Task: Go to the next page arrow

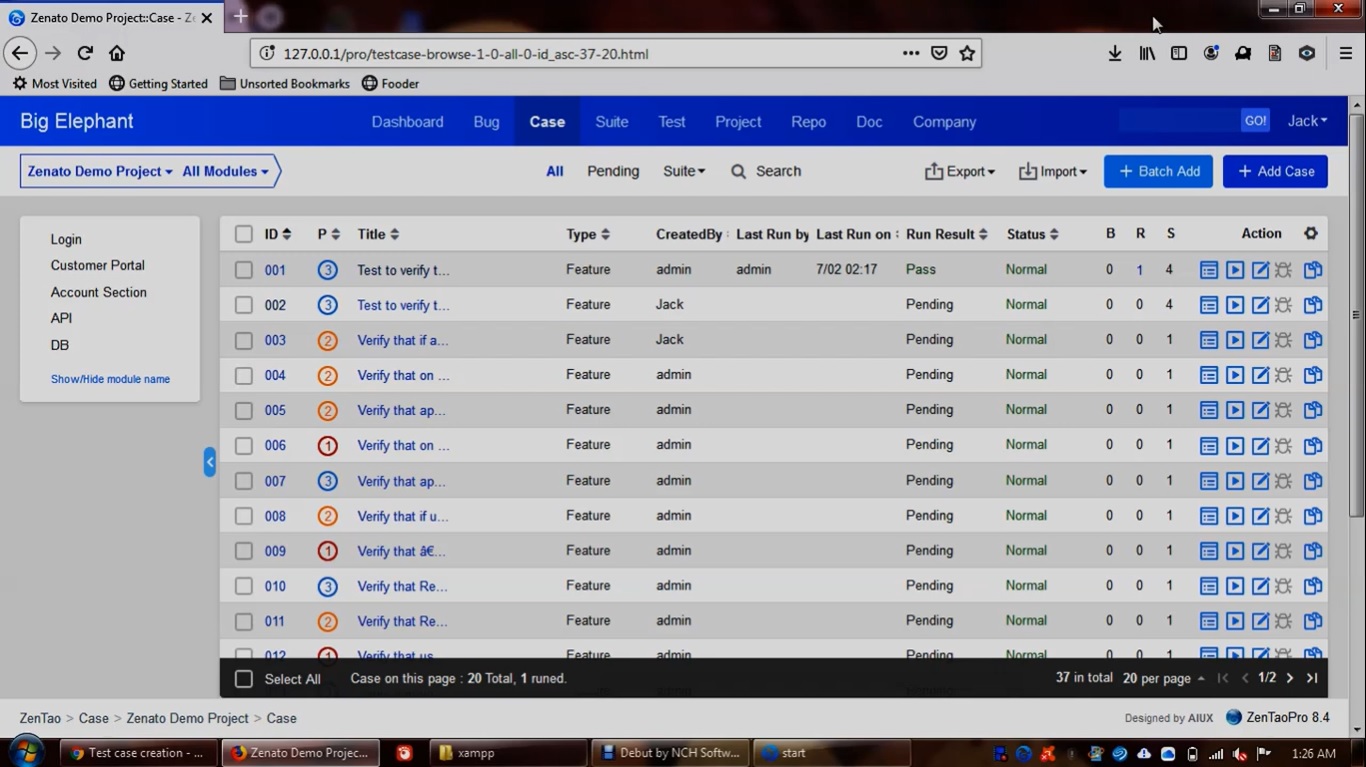Action: pos(1290,678)
